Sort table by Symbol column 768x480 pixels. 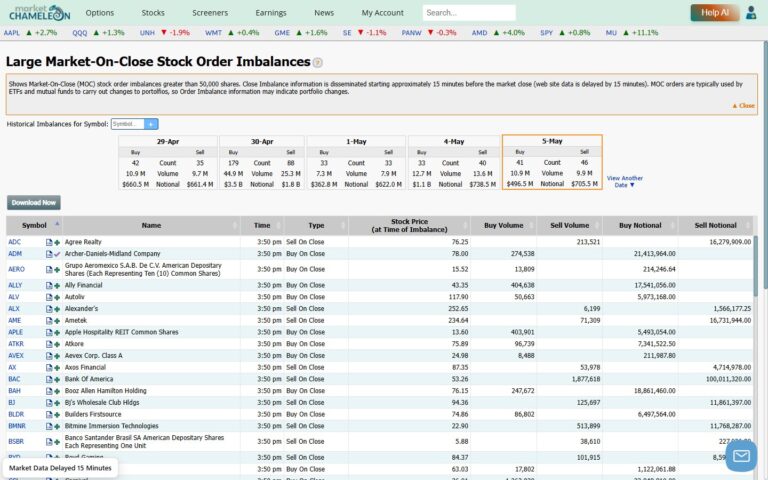click(34, 225)
